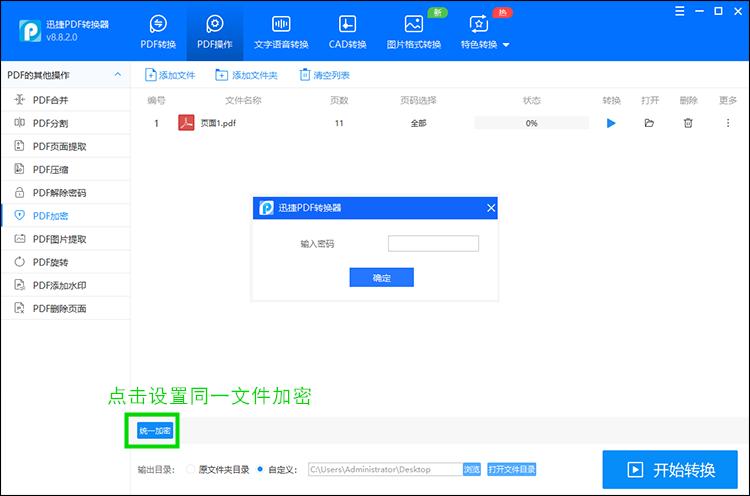Select PDF添加水印 in the sidebar
The image size is (750, 496).
[65, 285]
